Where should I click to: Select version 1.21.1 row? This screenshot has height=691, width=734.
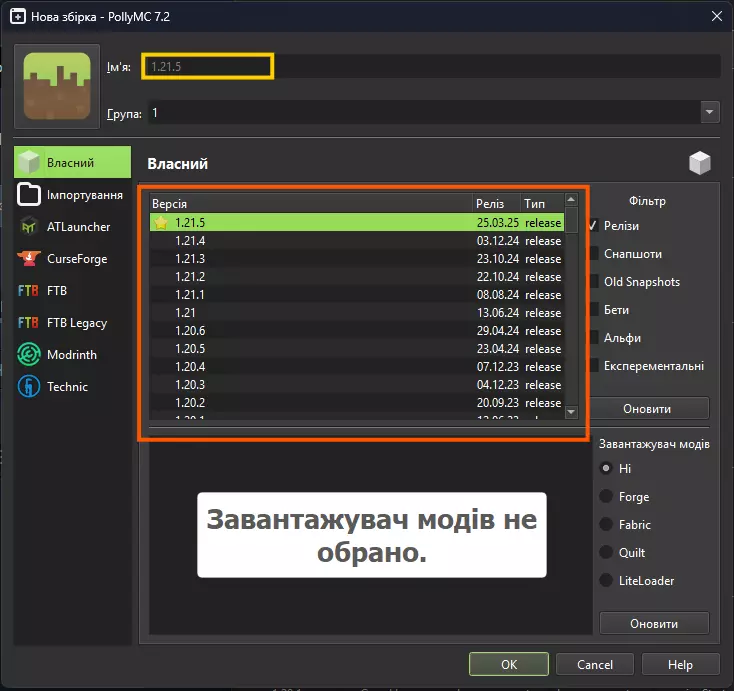click(357, 295)
